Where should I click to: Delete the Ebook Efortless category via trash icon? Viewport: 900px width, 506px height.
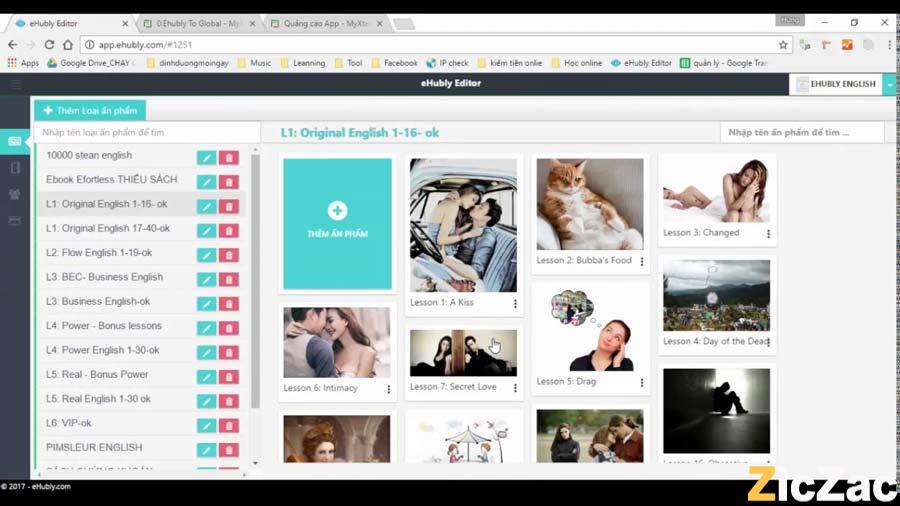229,182
